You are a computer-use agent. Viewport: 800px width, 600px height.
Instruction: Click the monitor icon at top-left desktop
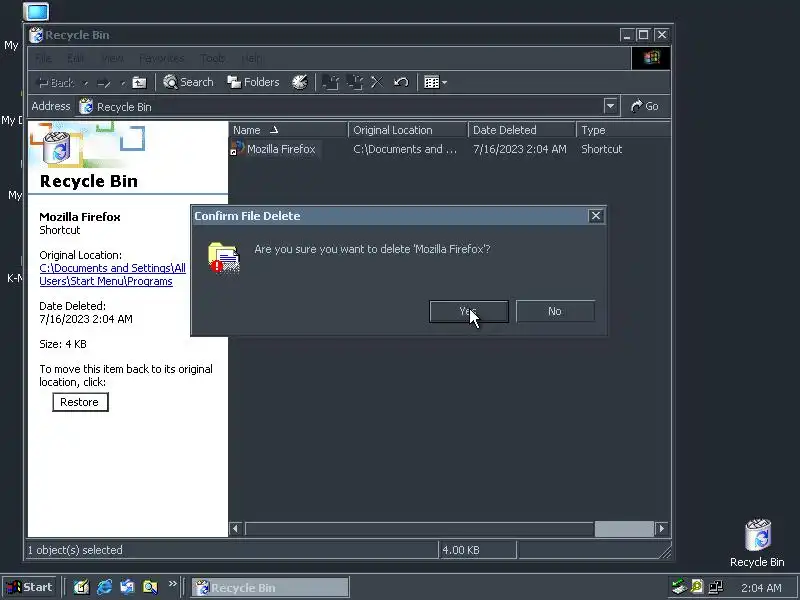[x=36, y=11]
